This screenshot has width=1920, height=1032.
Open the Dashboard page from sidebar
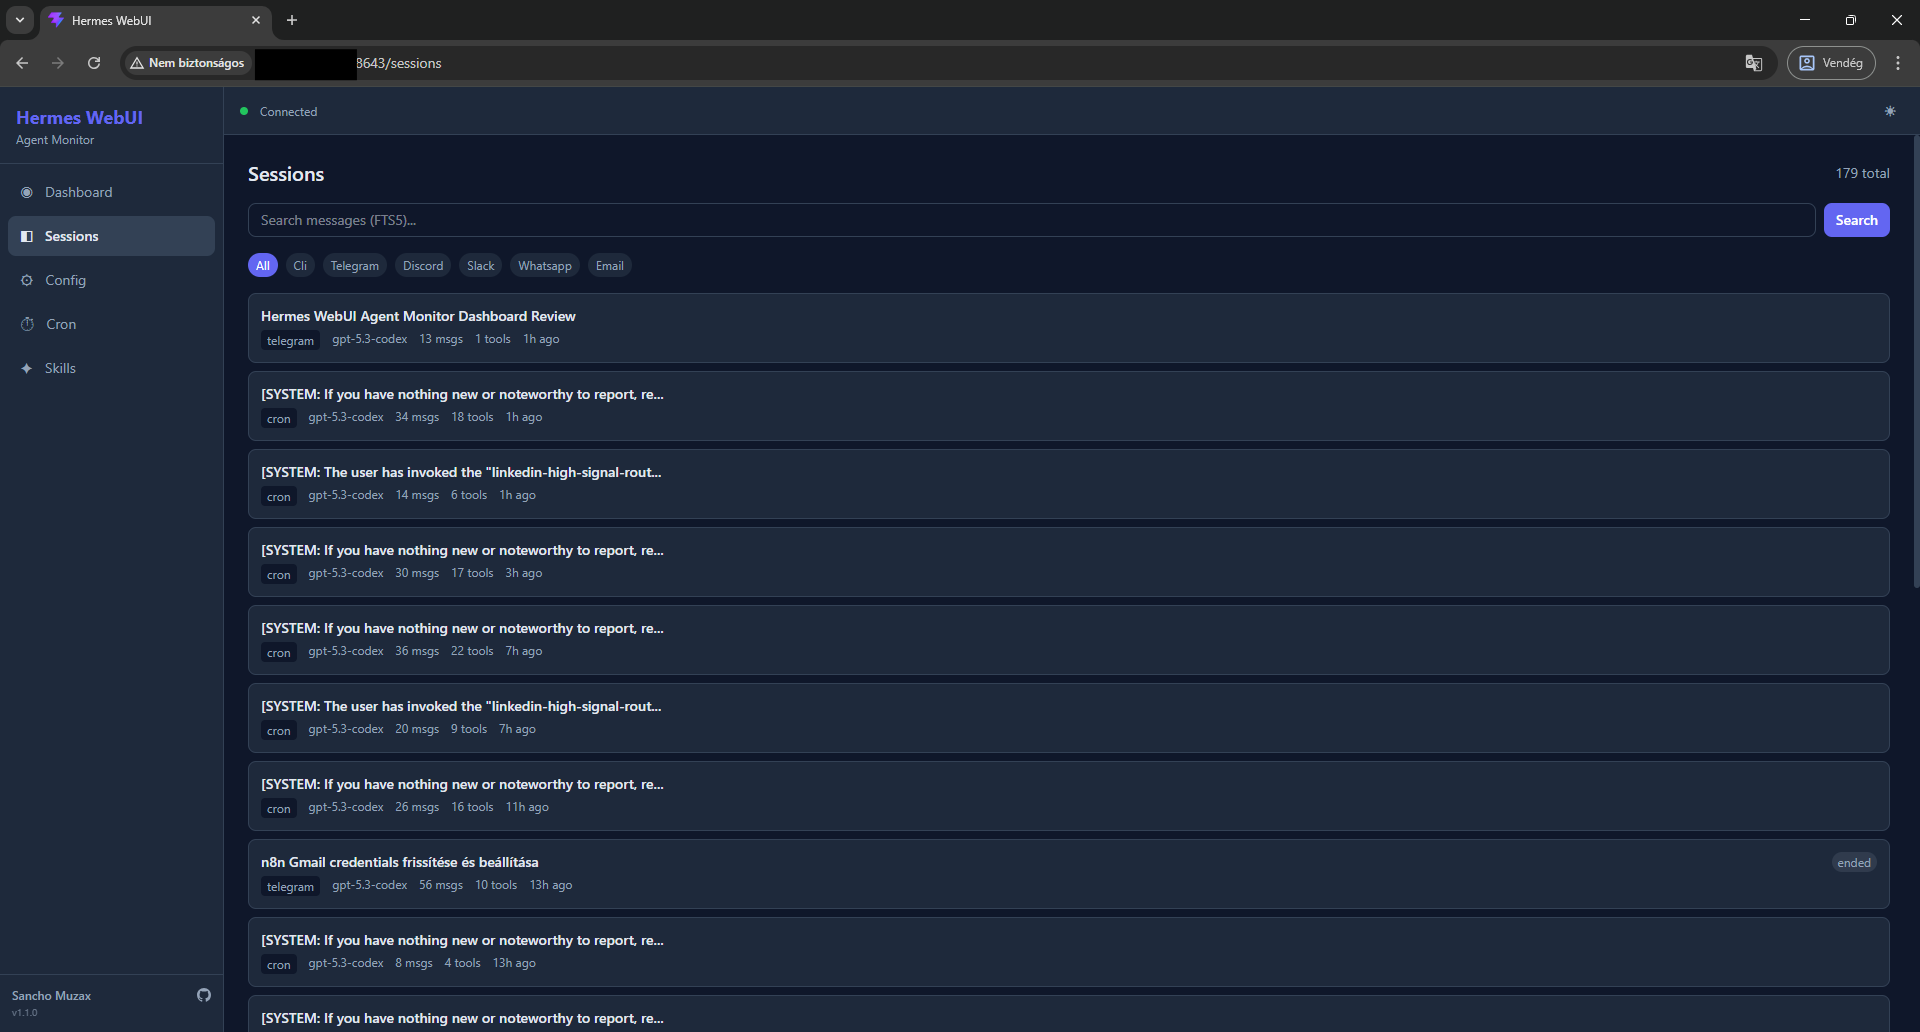pyautogui.click(x=111, y=192)
